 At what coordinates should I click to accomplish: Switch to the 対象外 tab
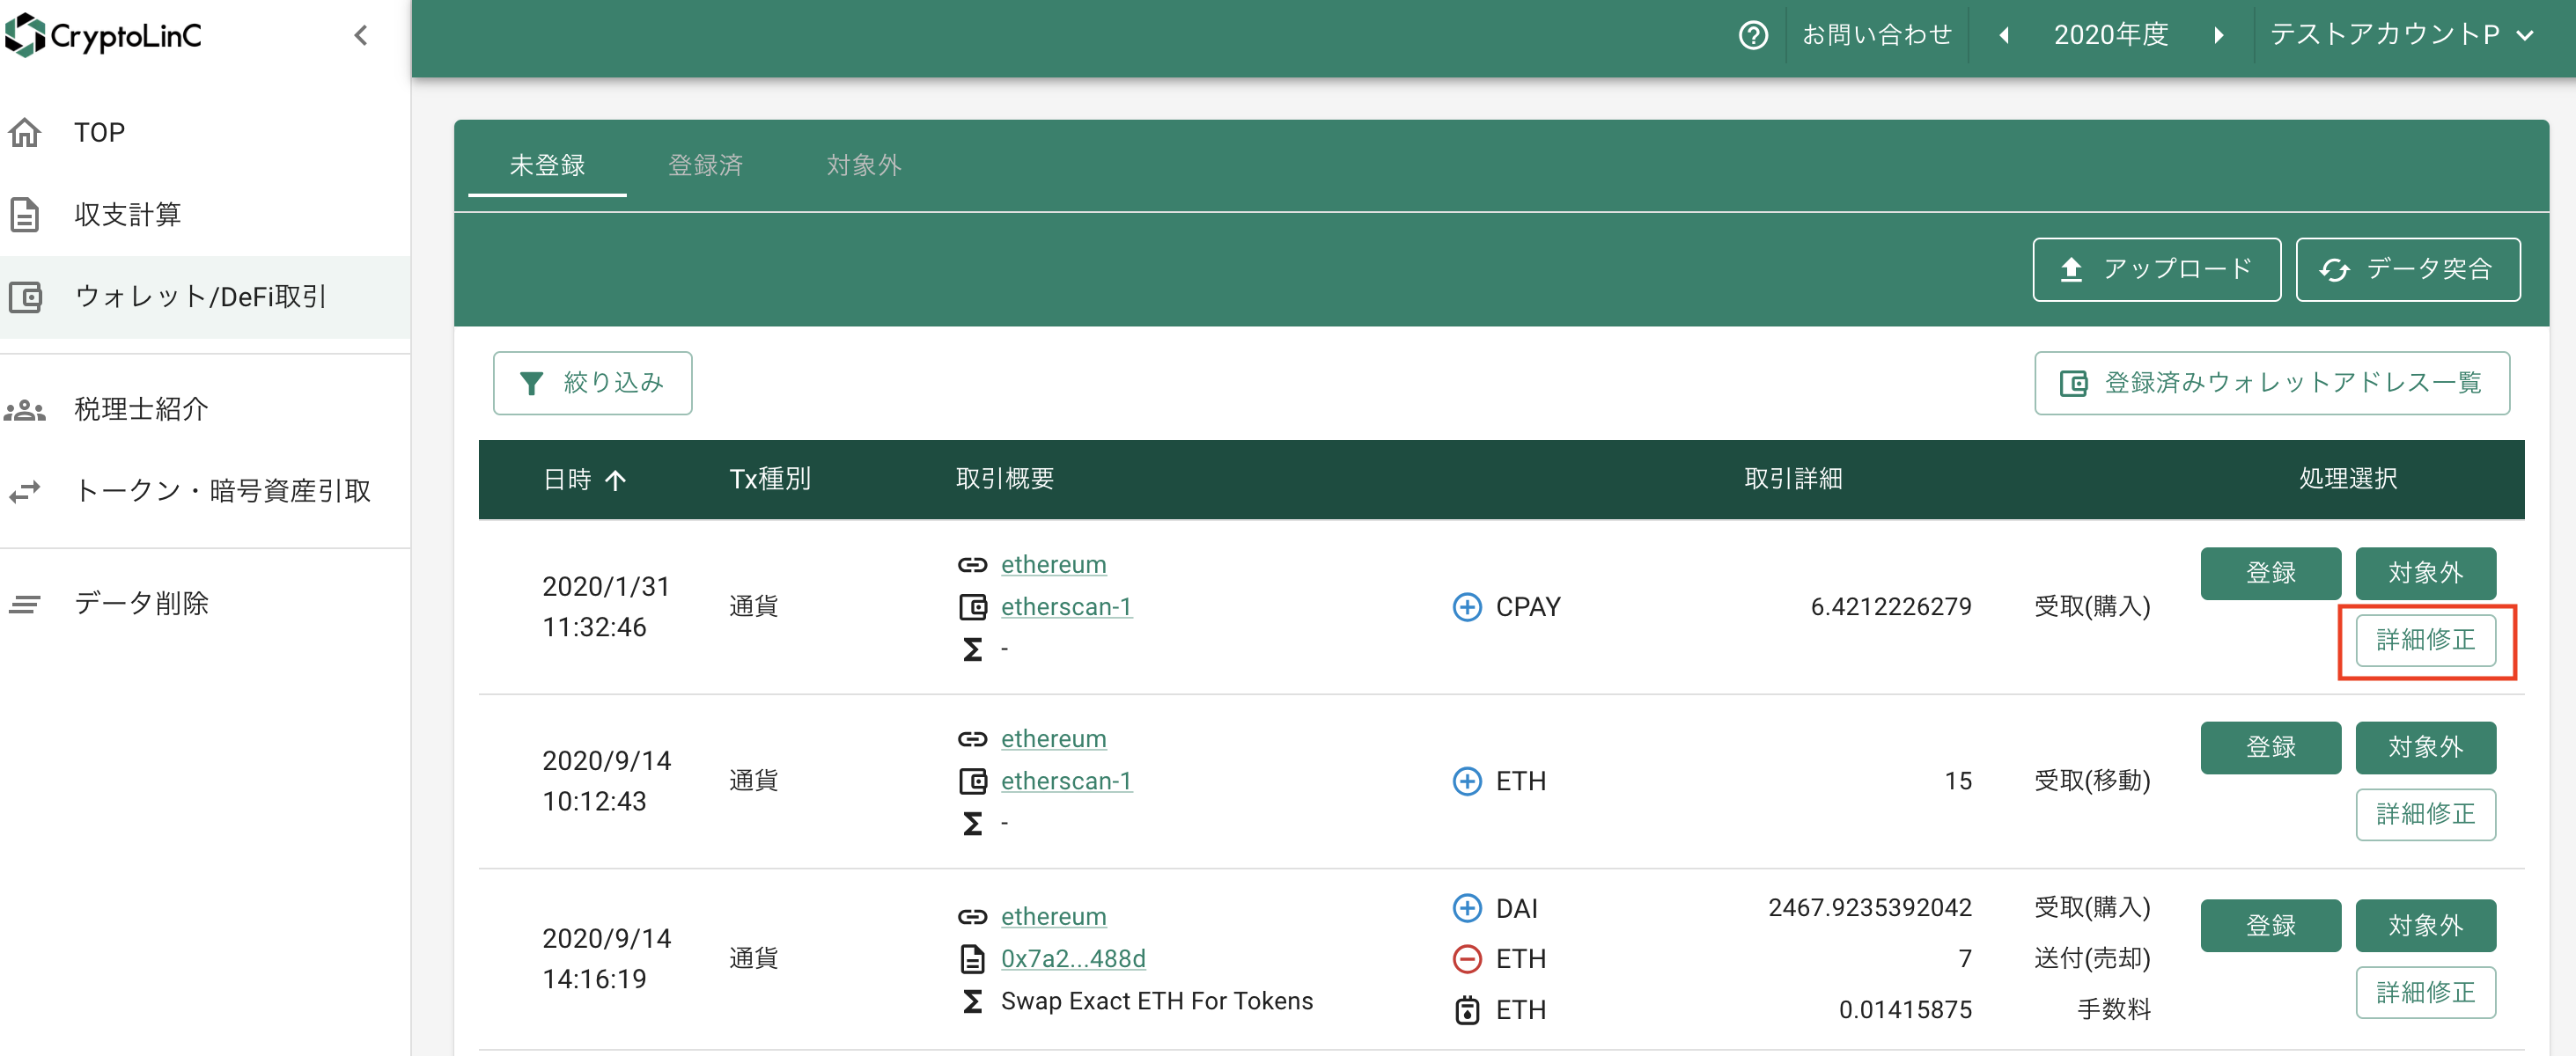click(864, 165)
